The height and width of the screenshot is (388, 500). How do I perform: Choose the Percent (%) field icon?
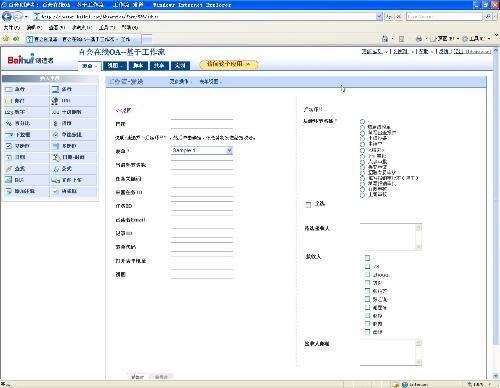[9, 123]
